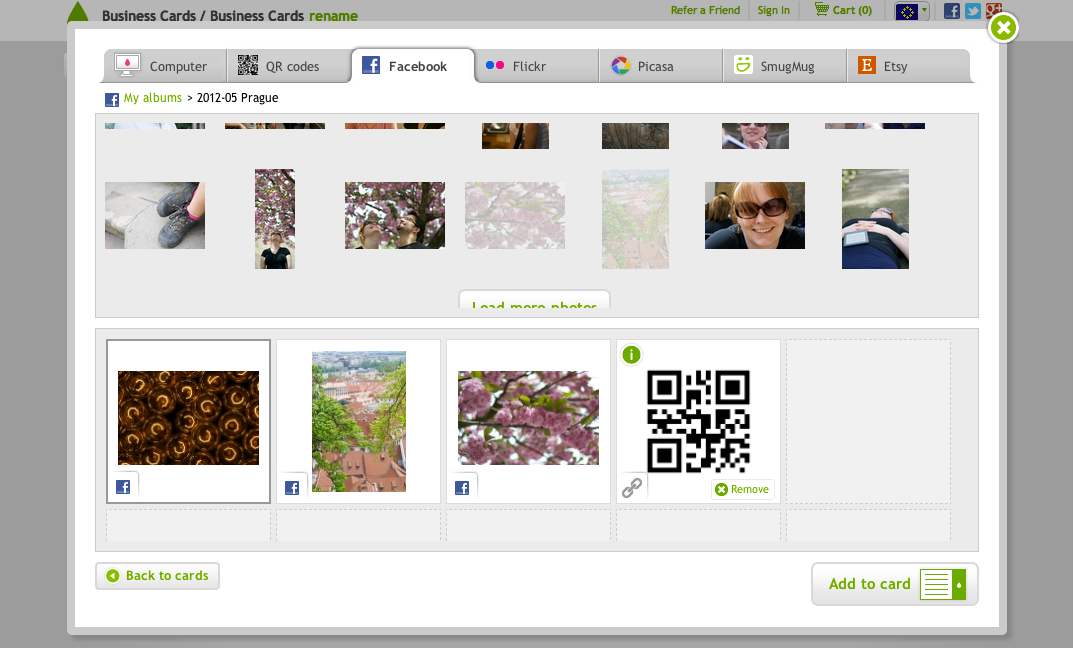Click Facebook icon beside My albums
This screenshot has height=648, width=1073.
[112, 99]
